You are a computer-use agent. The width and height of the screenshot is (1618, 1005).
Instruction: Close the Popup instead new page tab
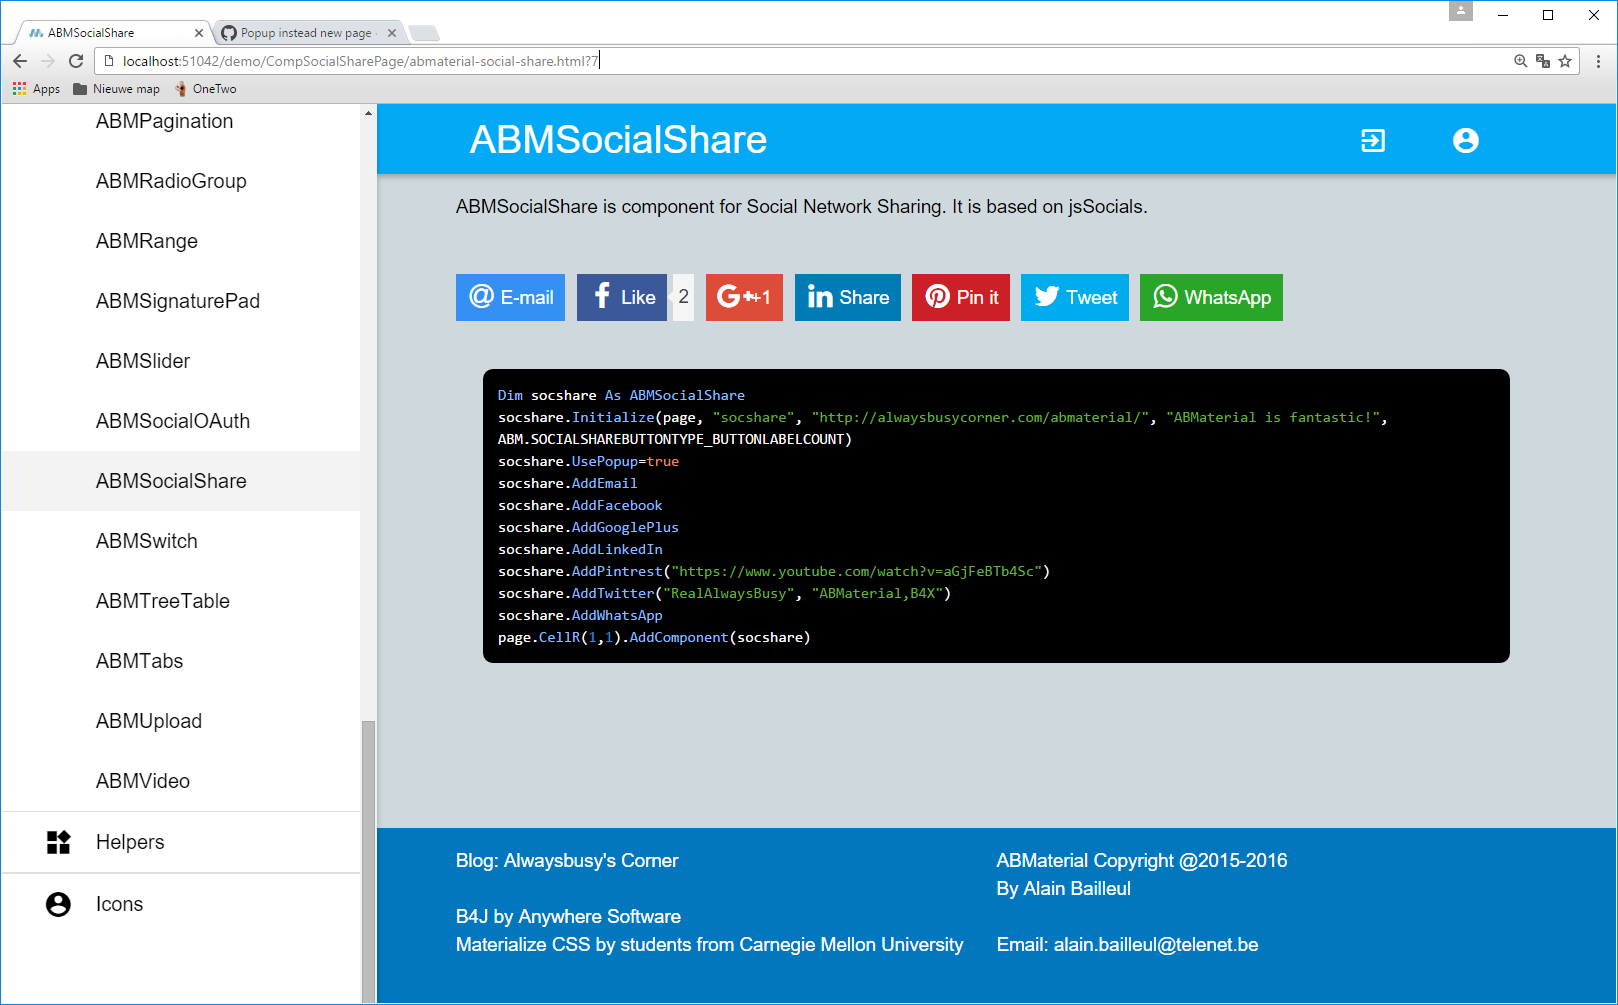(392, 33)
